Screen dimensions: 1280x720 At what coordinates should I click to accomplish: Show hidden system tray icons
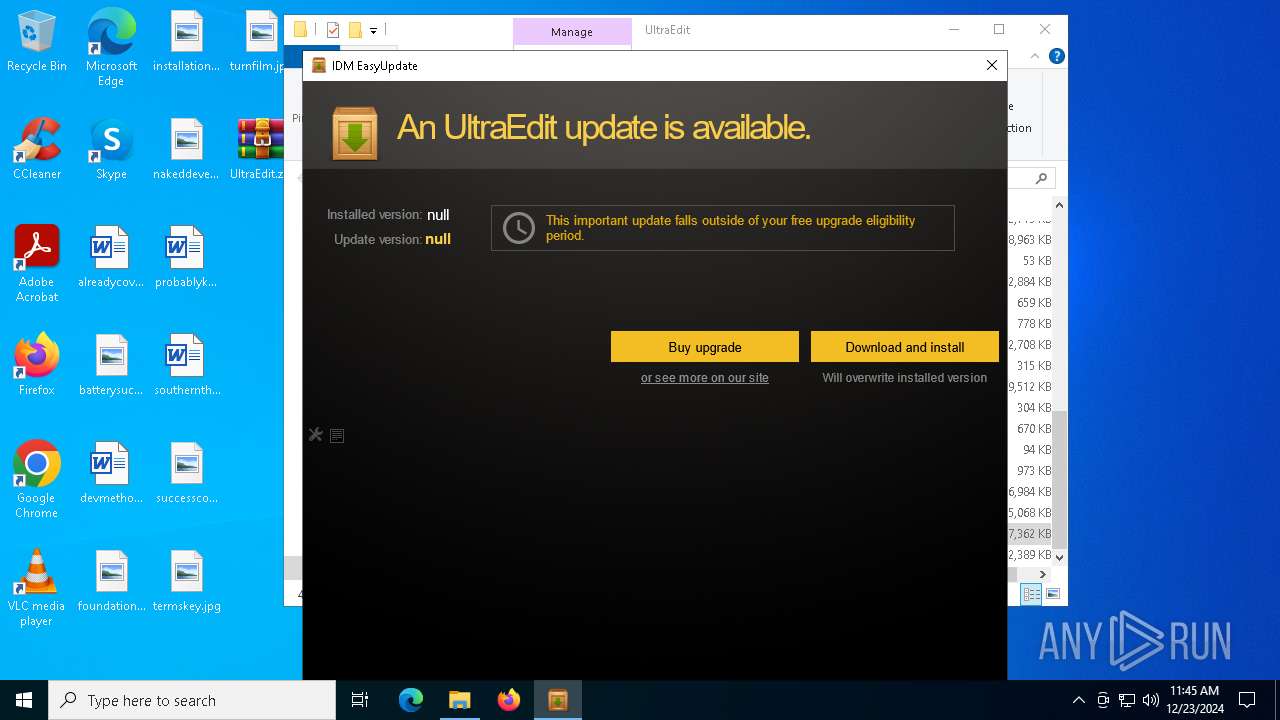pos(1079,700)
